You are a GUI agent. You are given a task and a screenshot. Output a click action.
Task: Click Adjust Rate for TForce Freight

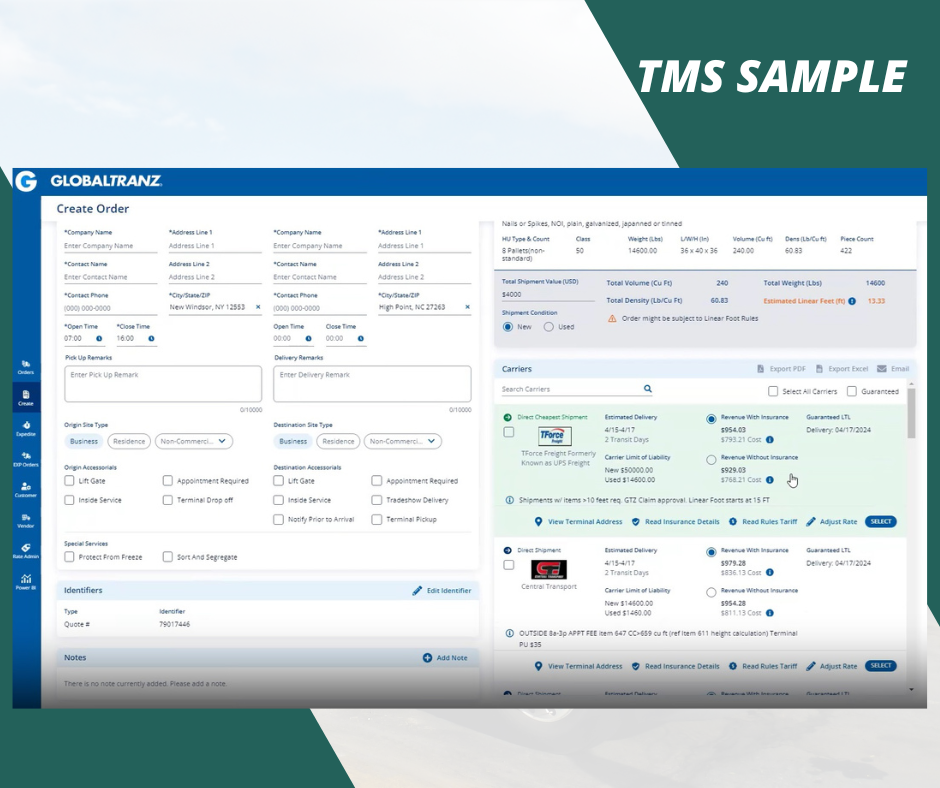831,522
